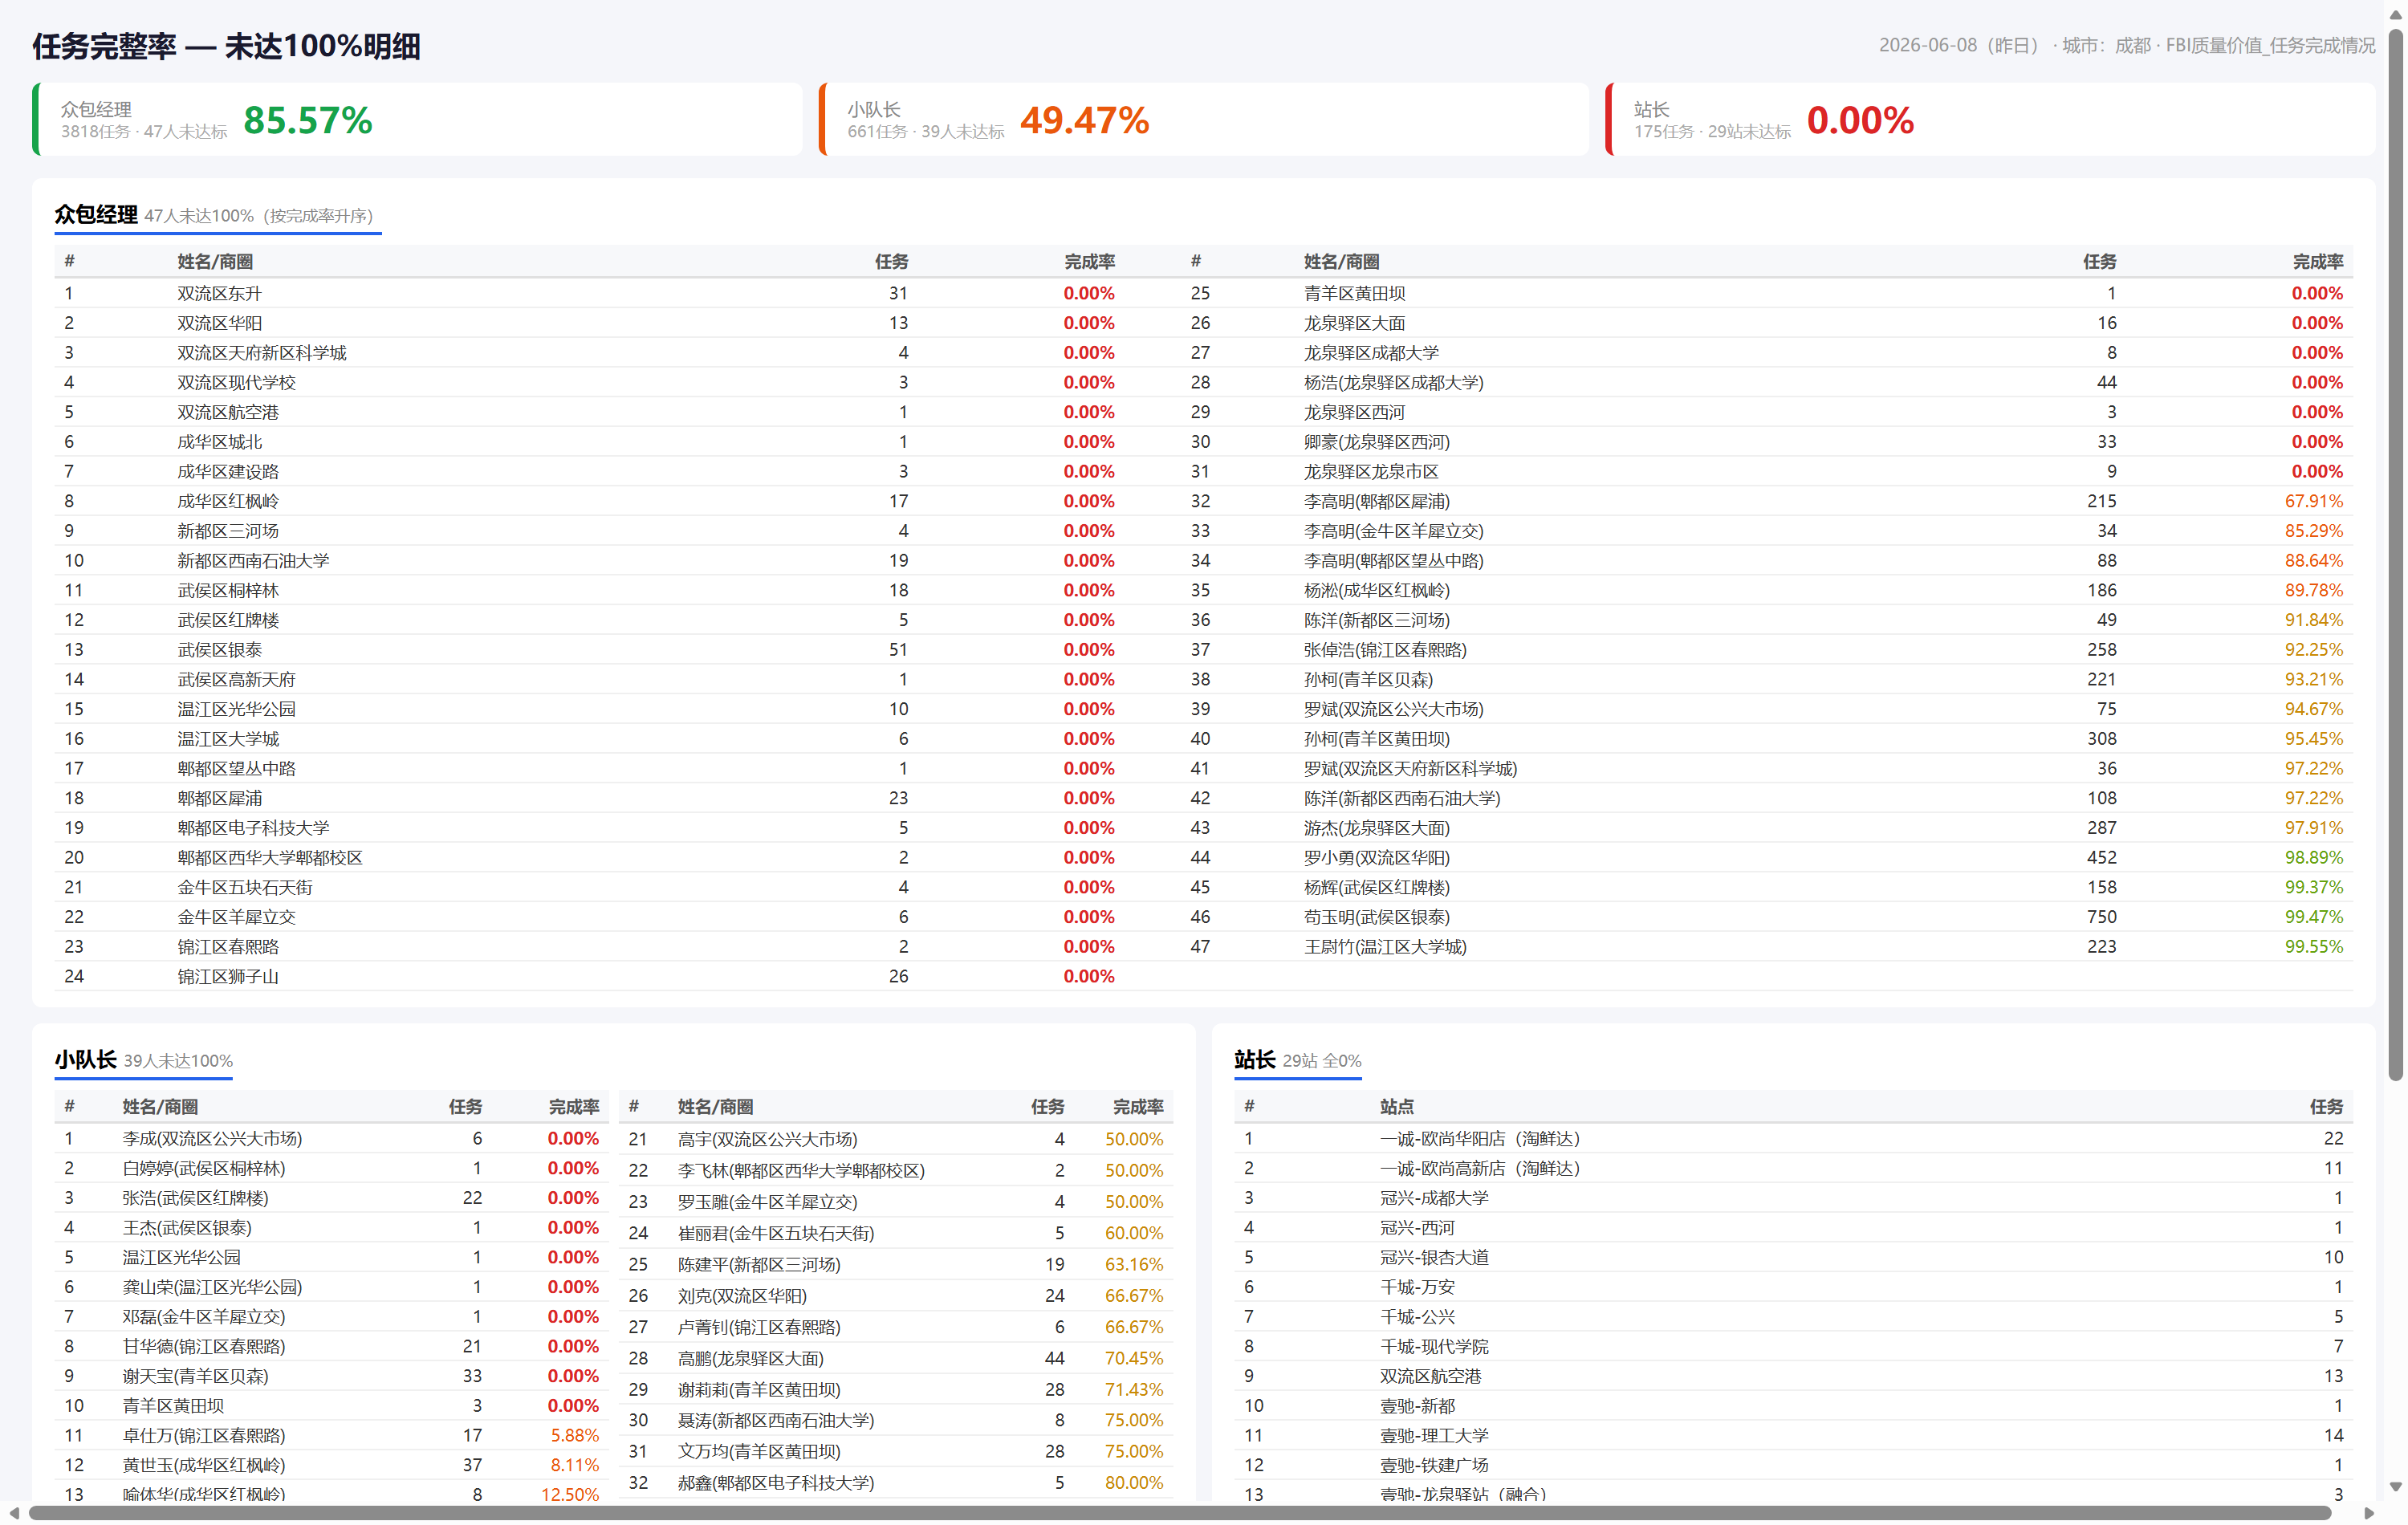Click 王尉竹(温江区大学城) row name
Image resolution: width=2408 pixels, height=1525 pixels.
pos(1385,946)
